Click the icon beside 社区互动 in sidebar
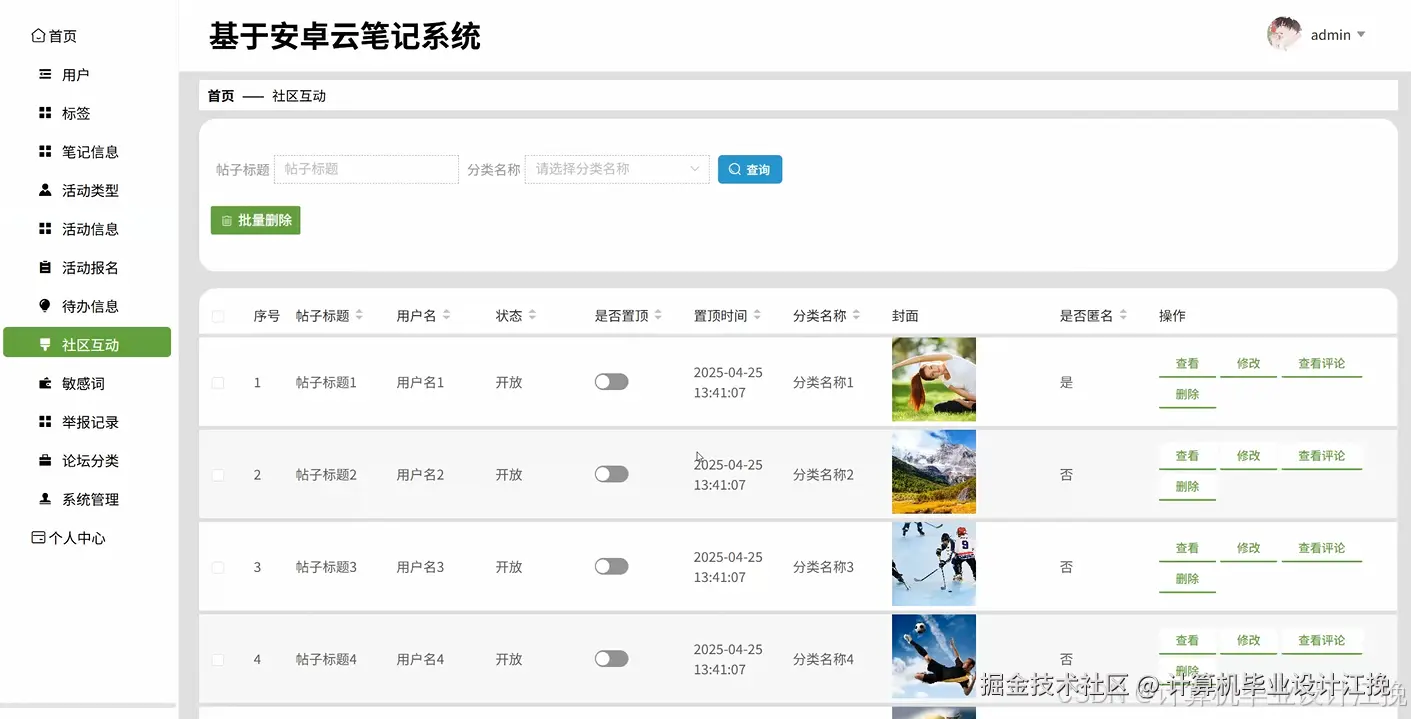Screen dimensions: 1411x719 45,344
